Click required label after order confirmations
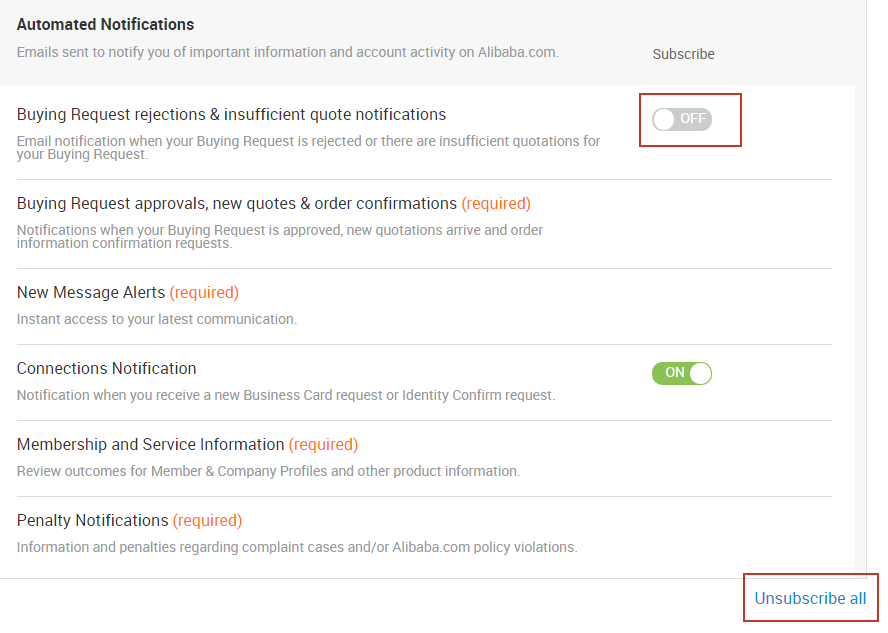888x633 pixels. click(x=496, y=203)
